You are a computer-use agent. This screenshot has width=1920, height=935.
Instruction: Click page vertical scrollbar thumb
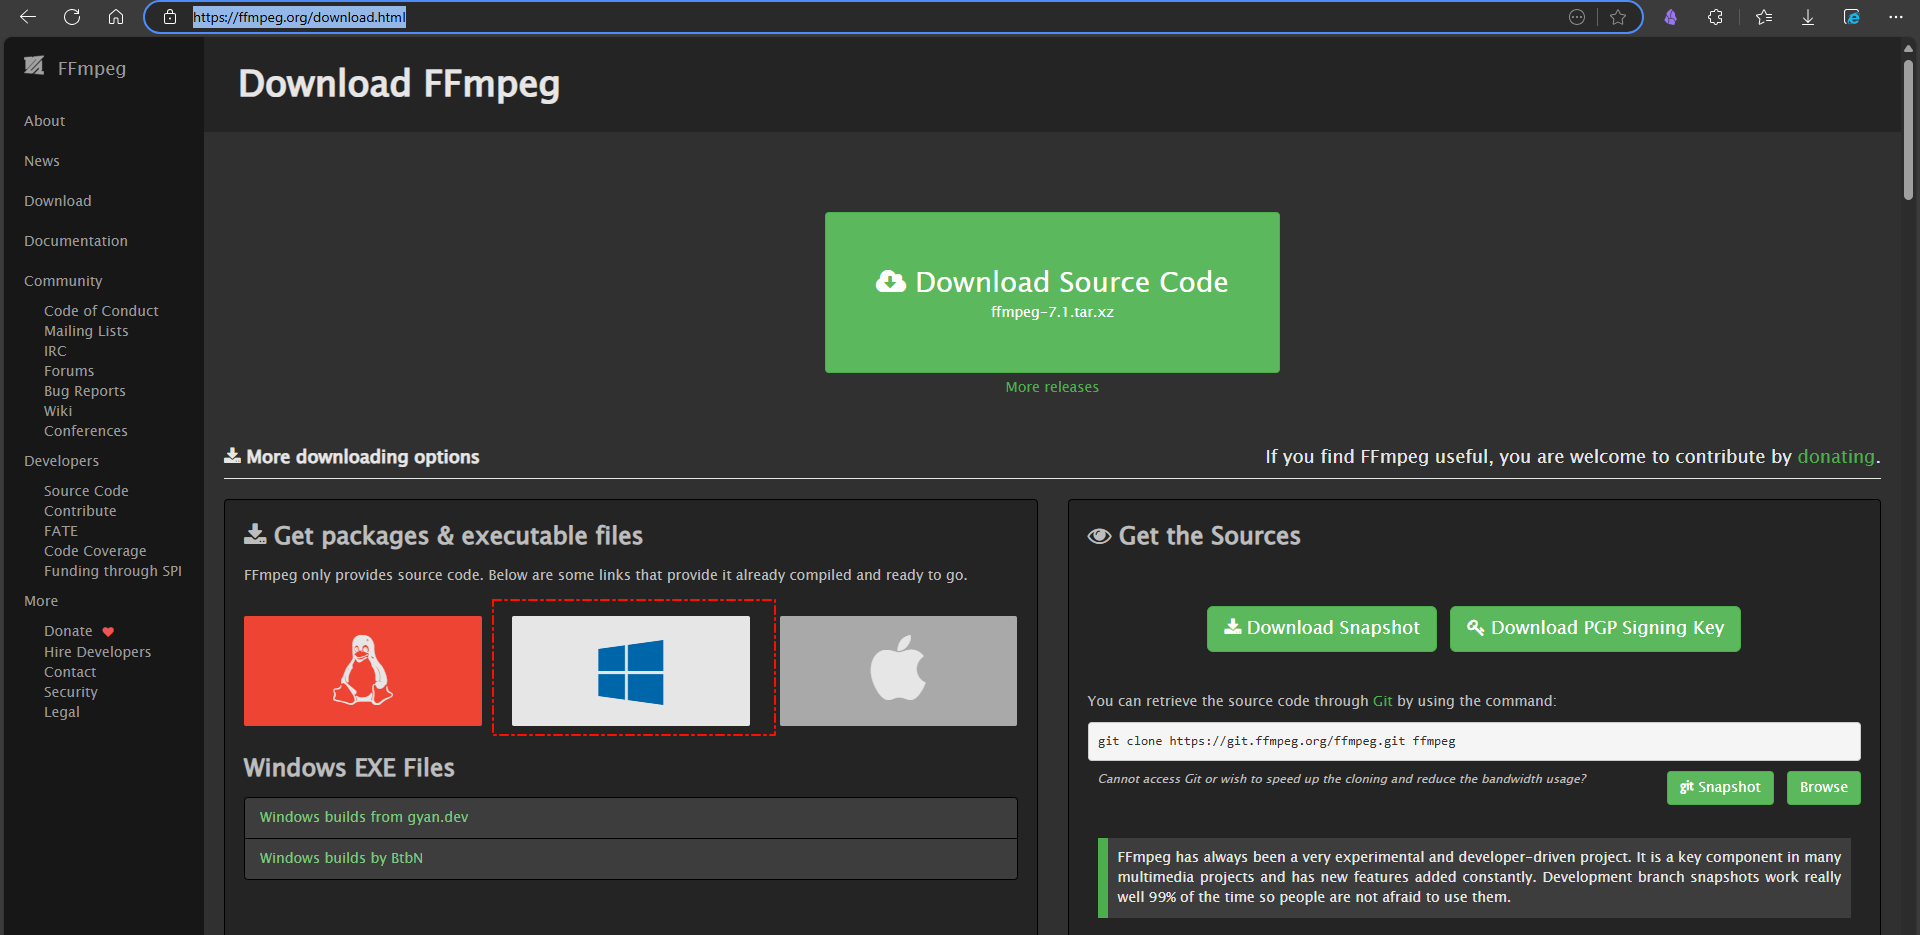coord(1908,130)
